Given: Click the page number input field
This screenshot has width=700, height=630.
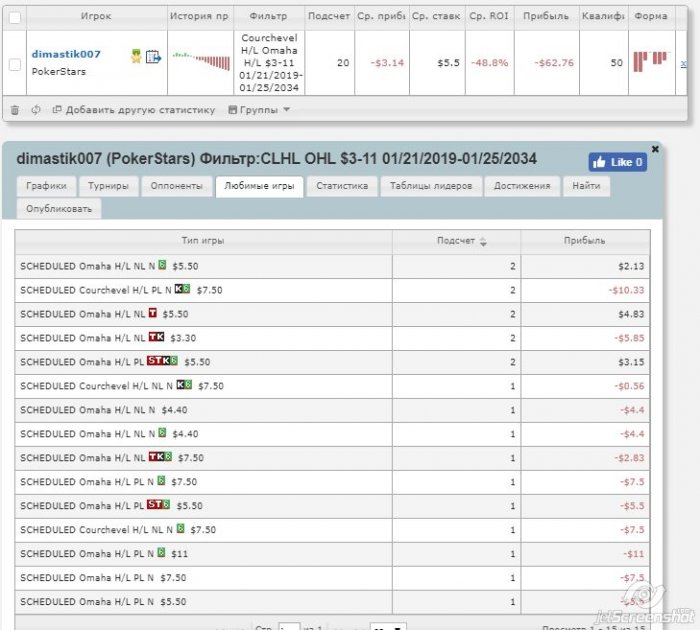Looking at the screenshot, I should tap(289, 626).
